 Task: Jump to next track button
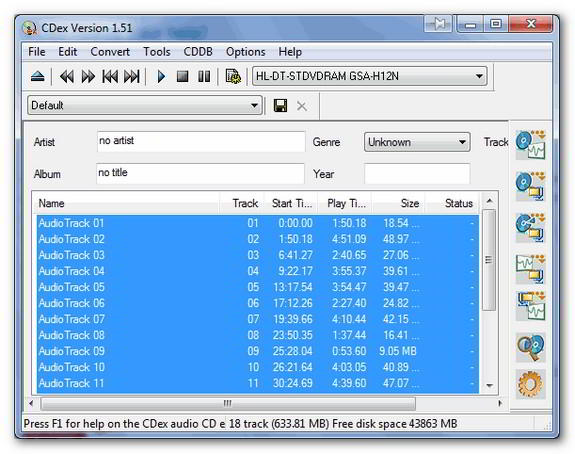(x=132, y=77)
